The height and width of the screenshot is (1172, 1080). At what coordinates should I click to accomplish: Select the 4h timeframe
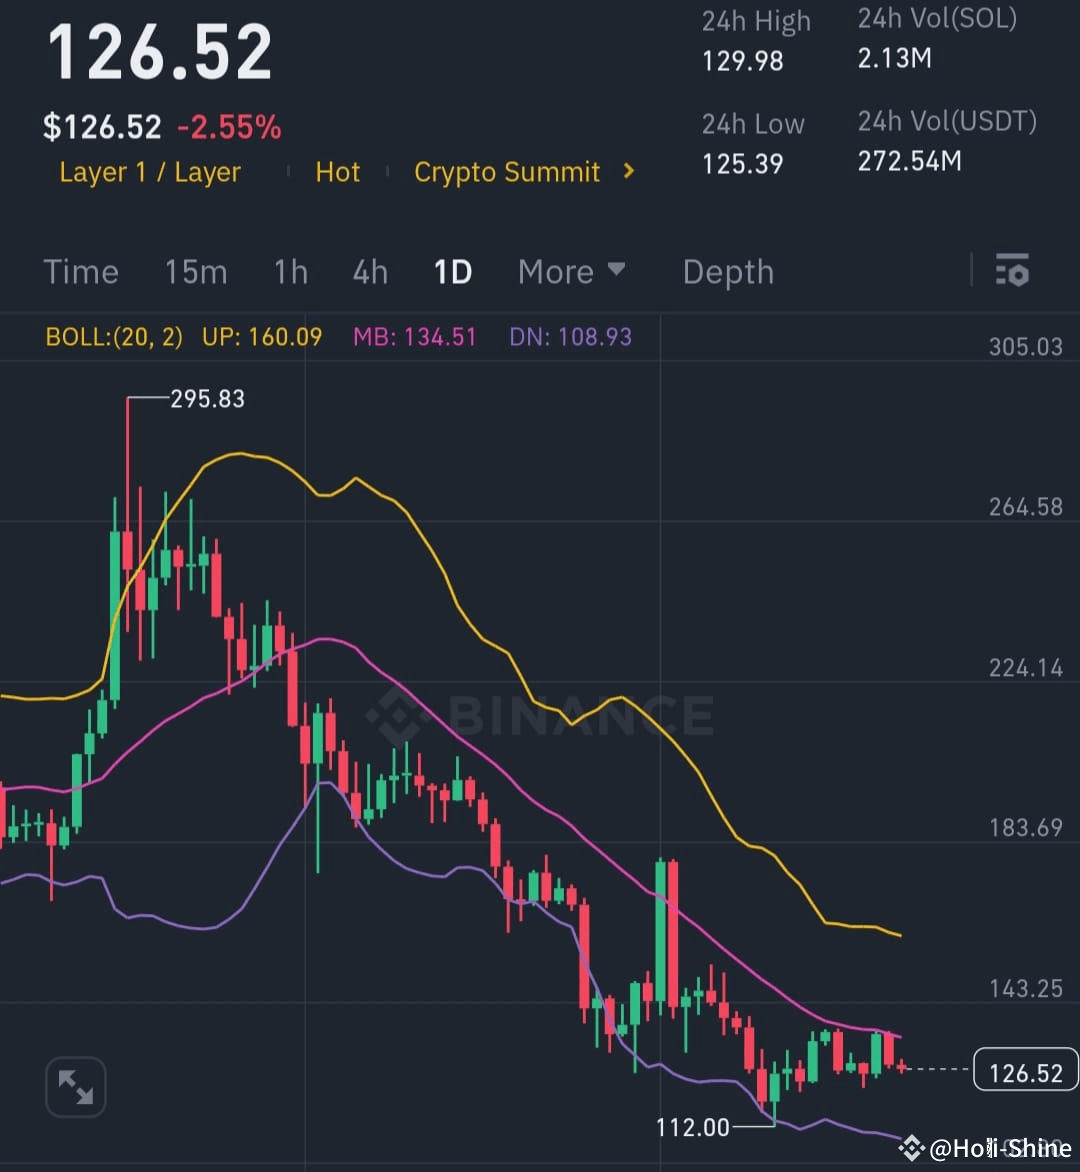[370, 271]
